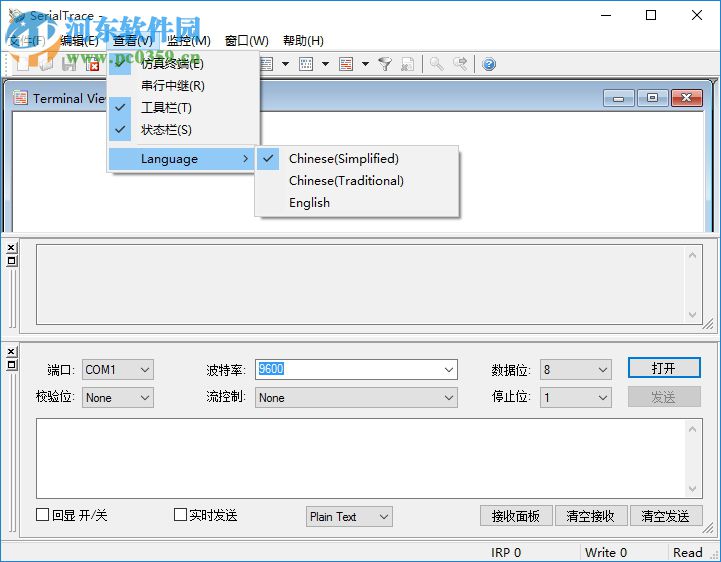Float the send panel with its square icon
Image resolution: width=721 pixels, height=562 pixels.
tap(11, 365)
